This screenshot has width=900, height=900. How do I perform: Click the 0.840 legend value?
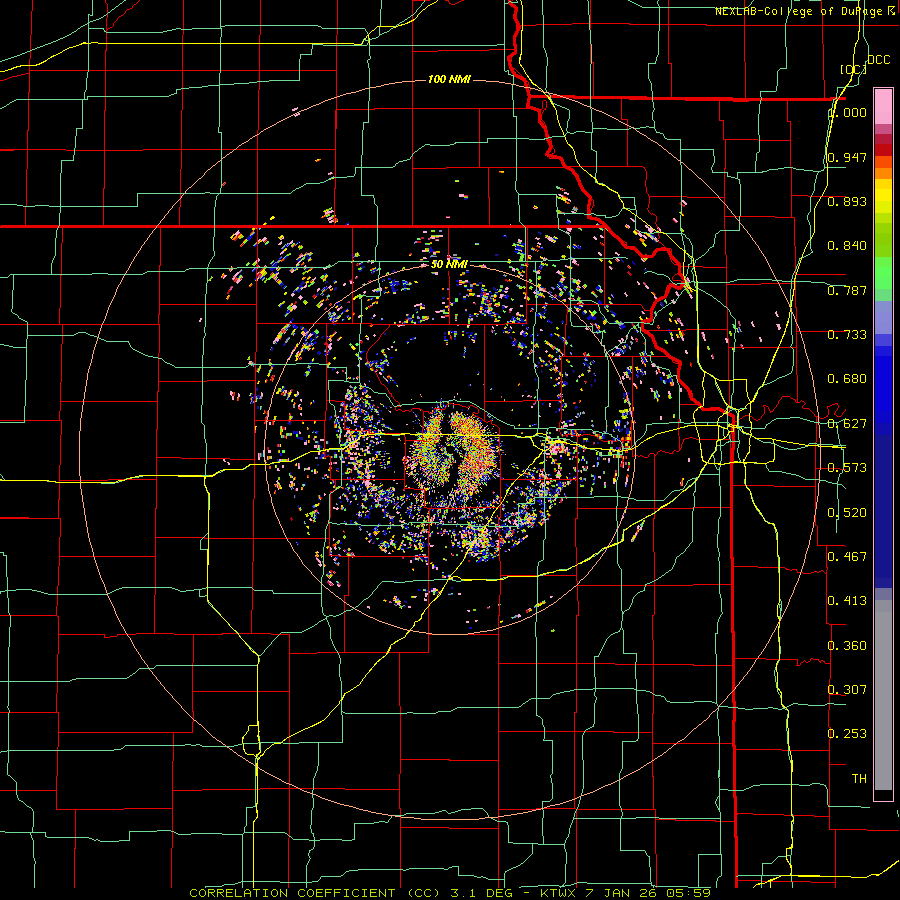tap(847, 246)
